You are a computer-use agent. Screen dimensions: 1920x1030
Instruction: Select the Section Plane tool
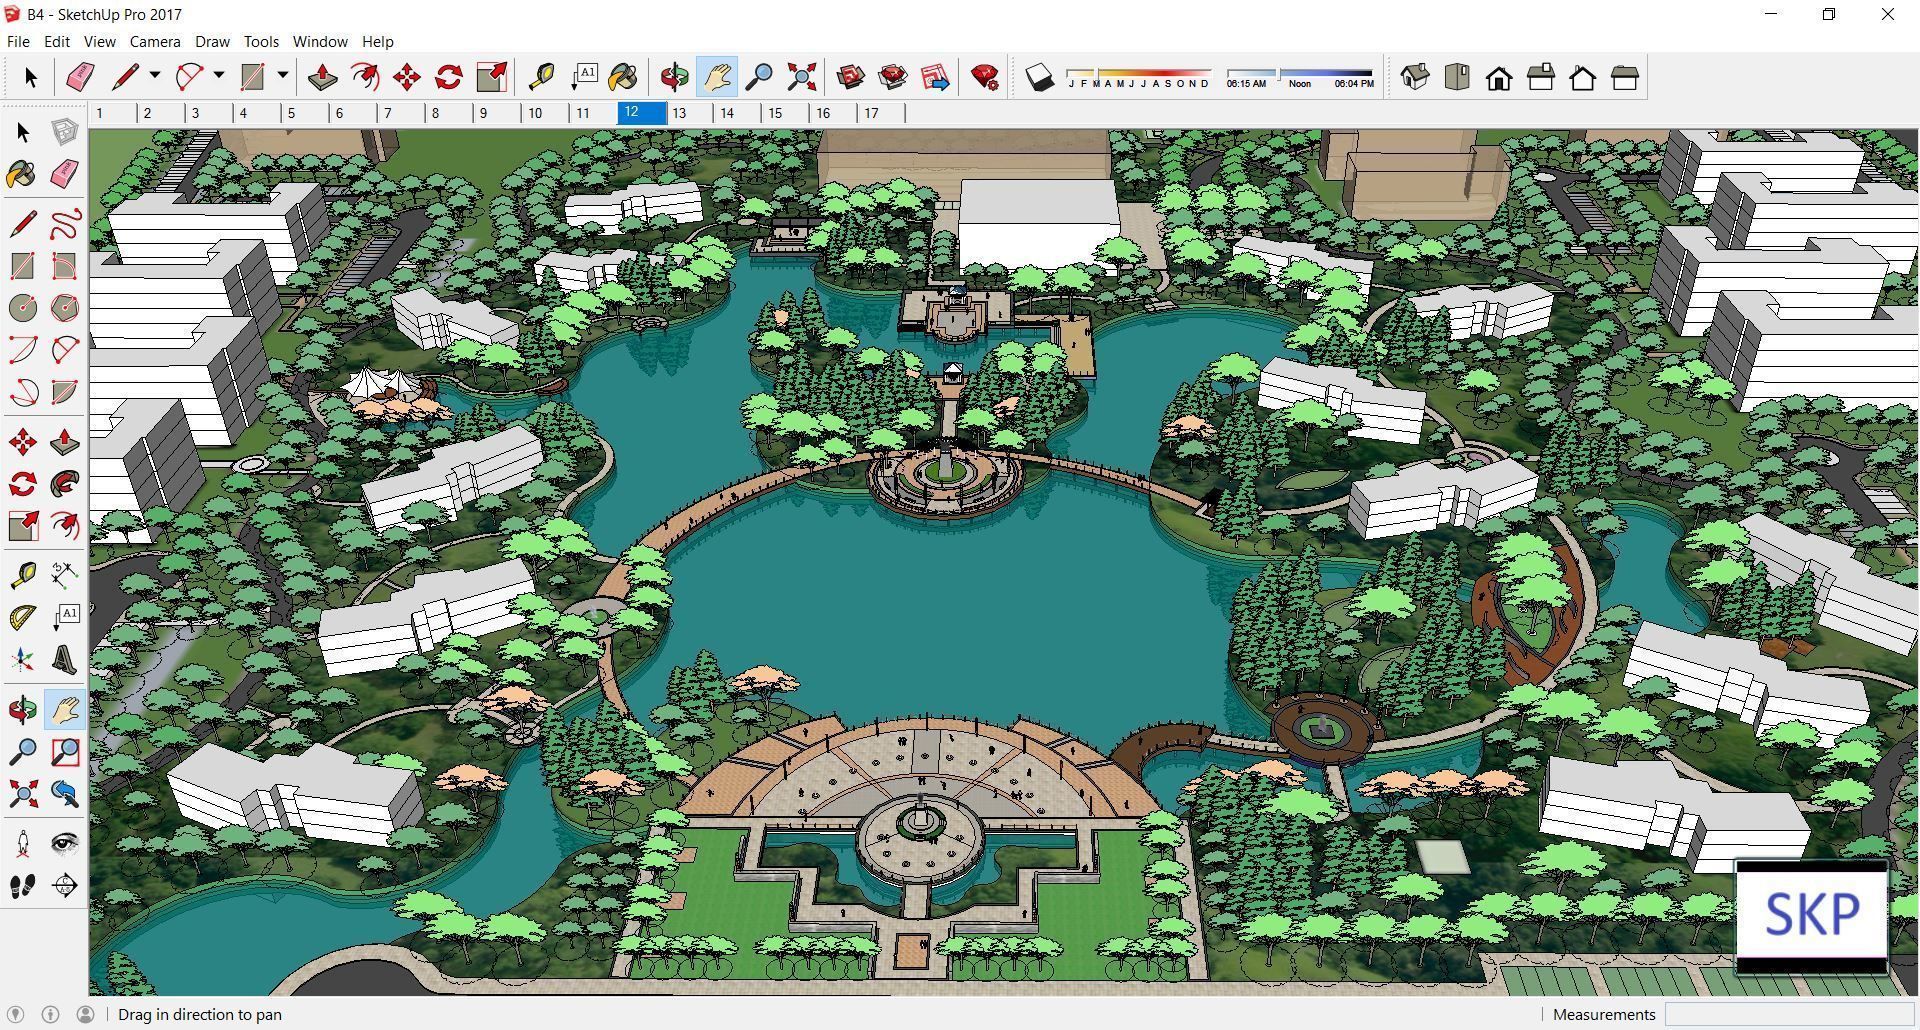click(x=64, y=886)
